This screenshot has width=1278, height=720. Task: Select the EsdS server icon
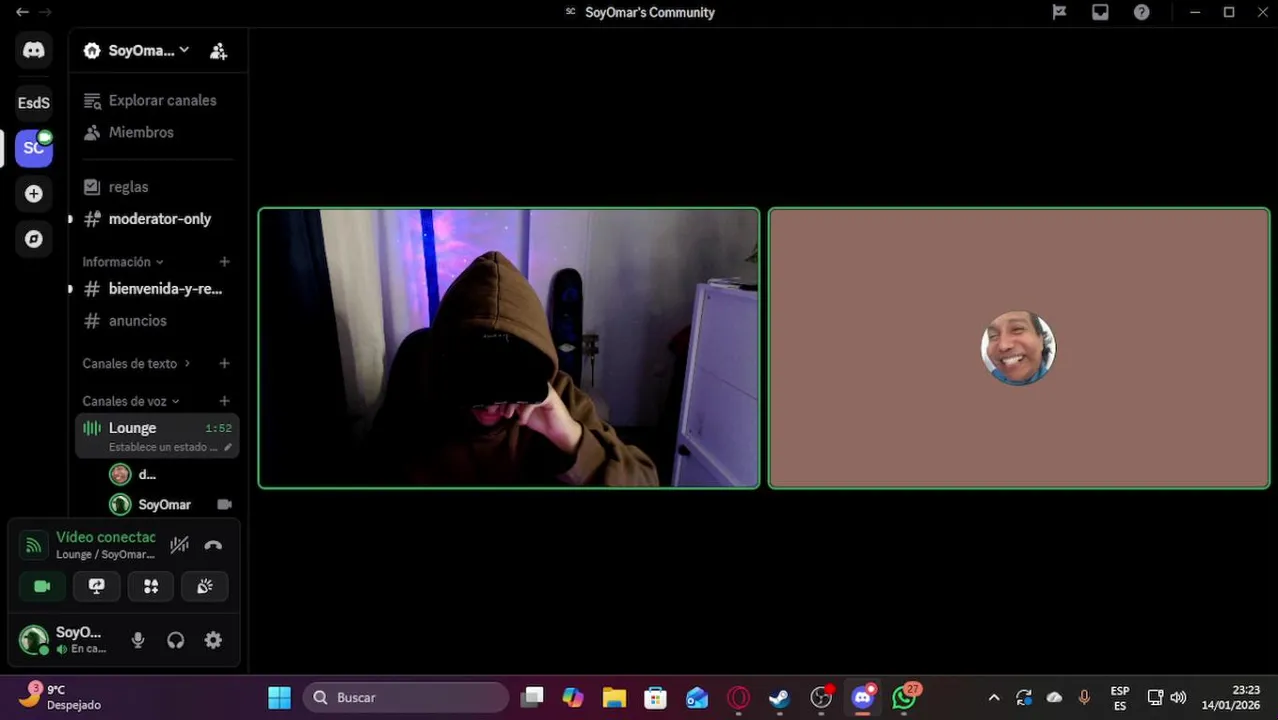tap(34, 102)
